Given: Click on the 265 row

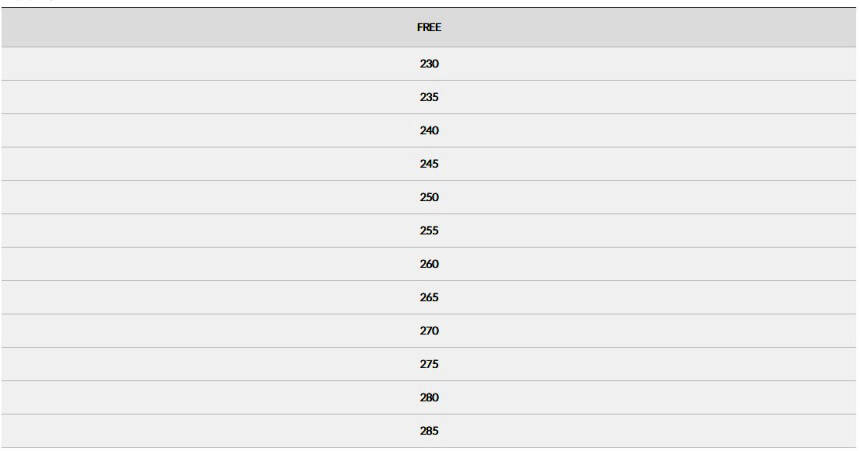Looking at the screenshot, I should [x=429, y=298].
